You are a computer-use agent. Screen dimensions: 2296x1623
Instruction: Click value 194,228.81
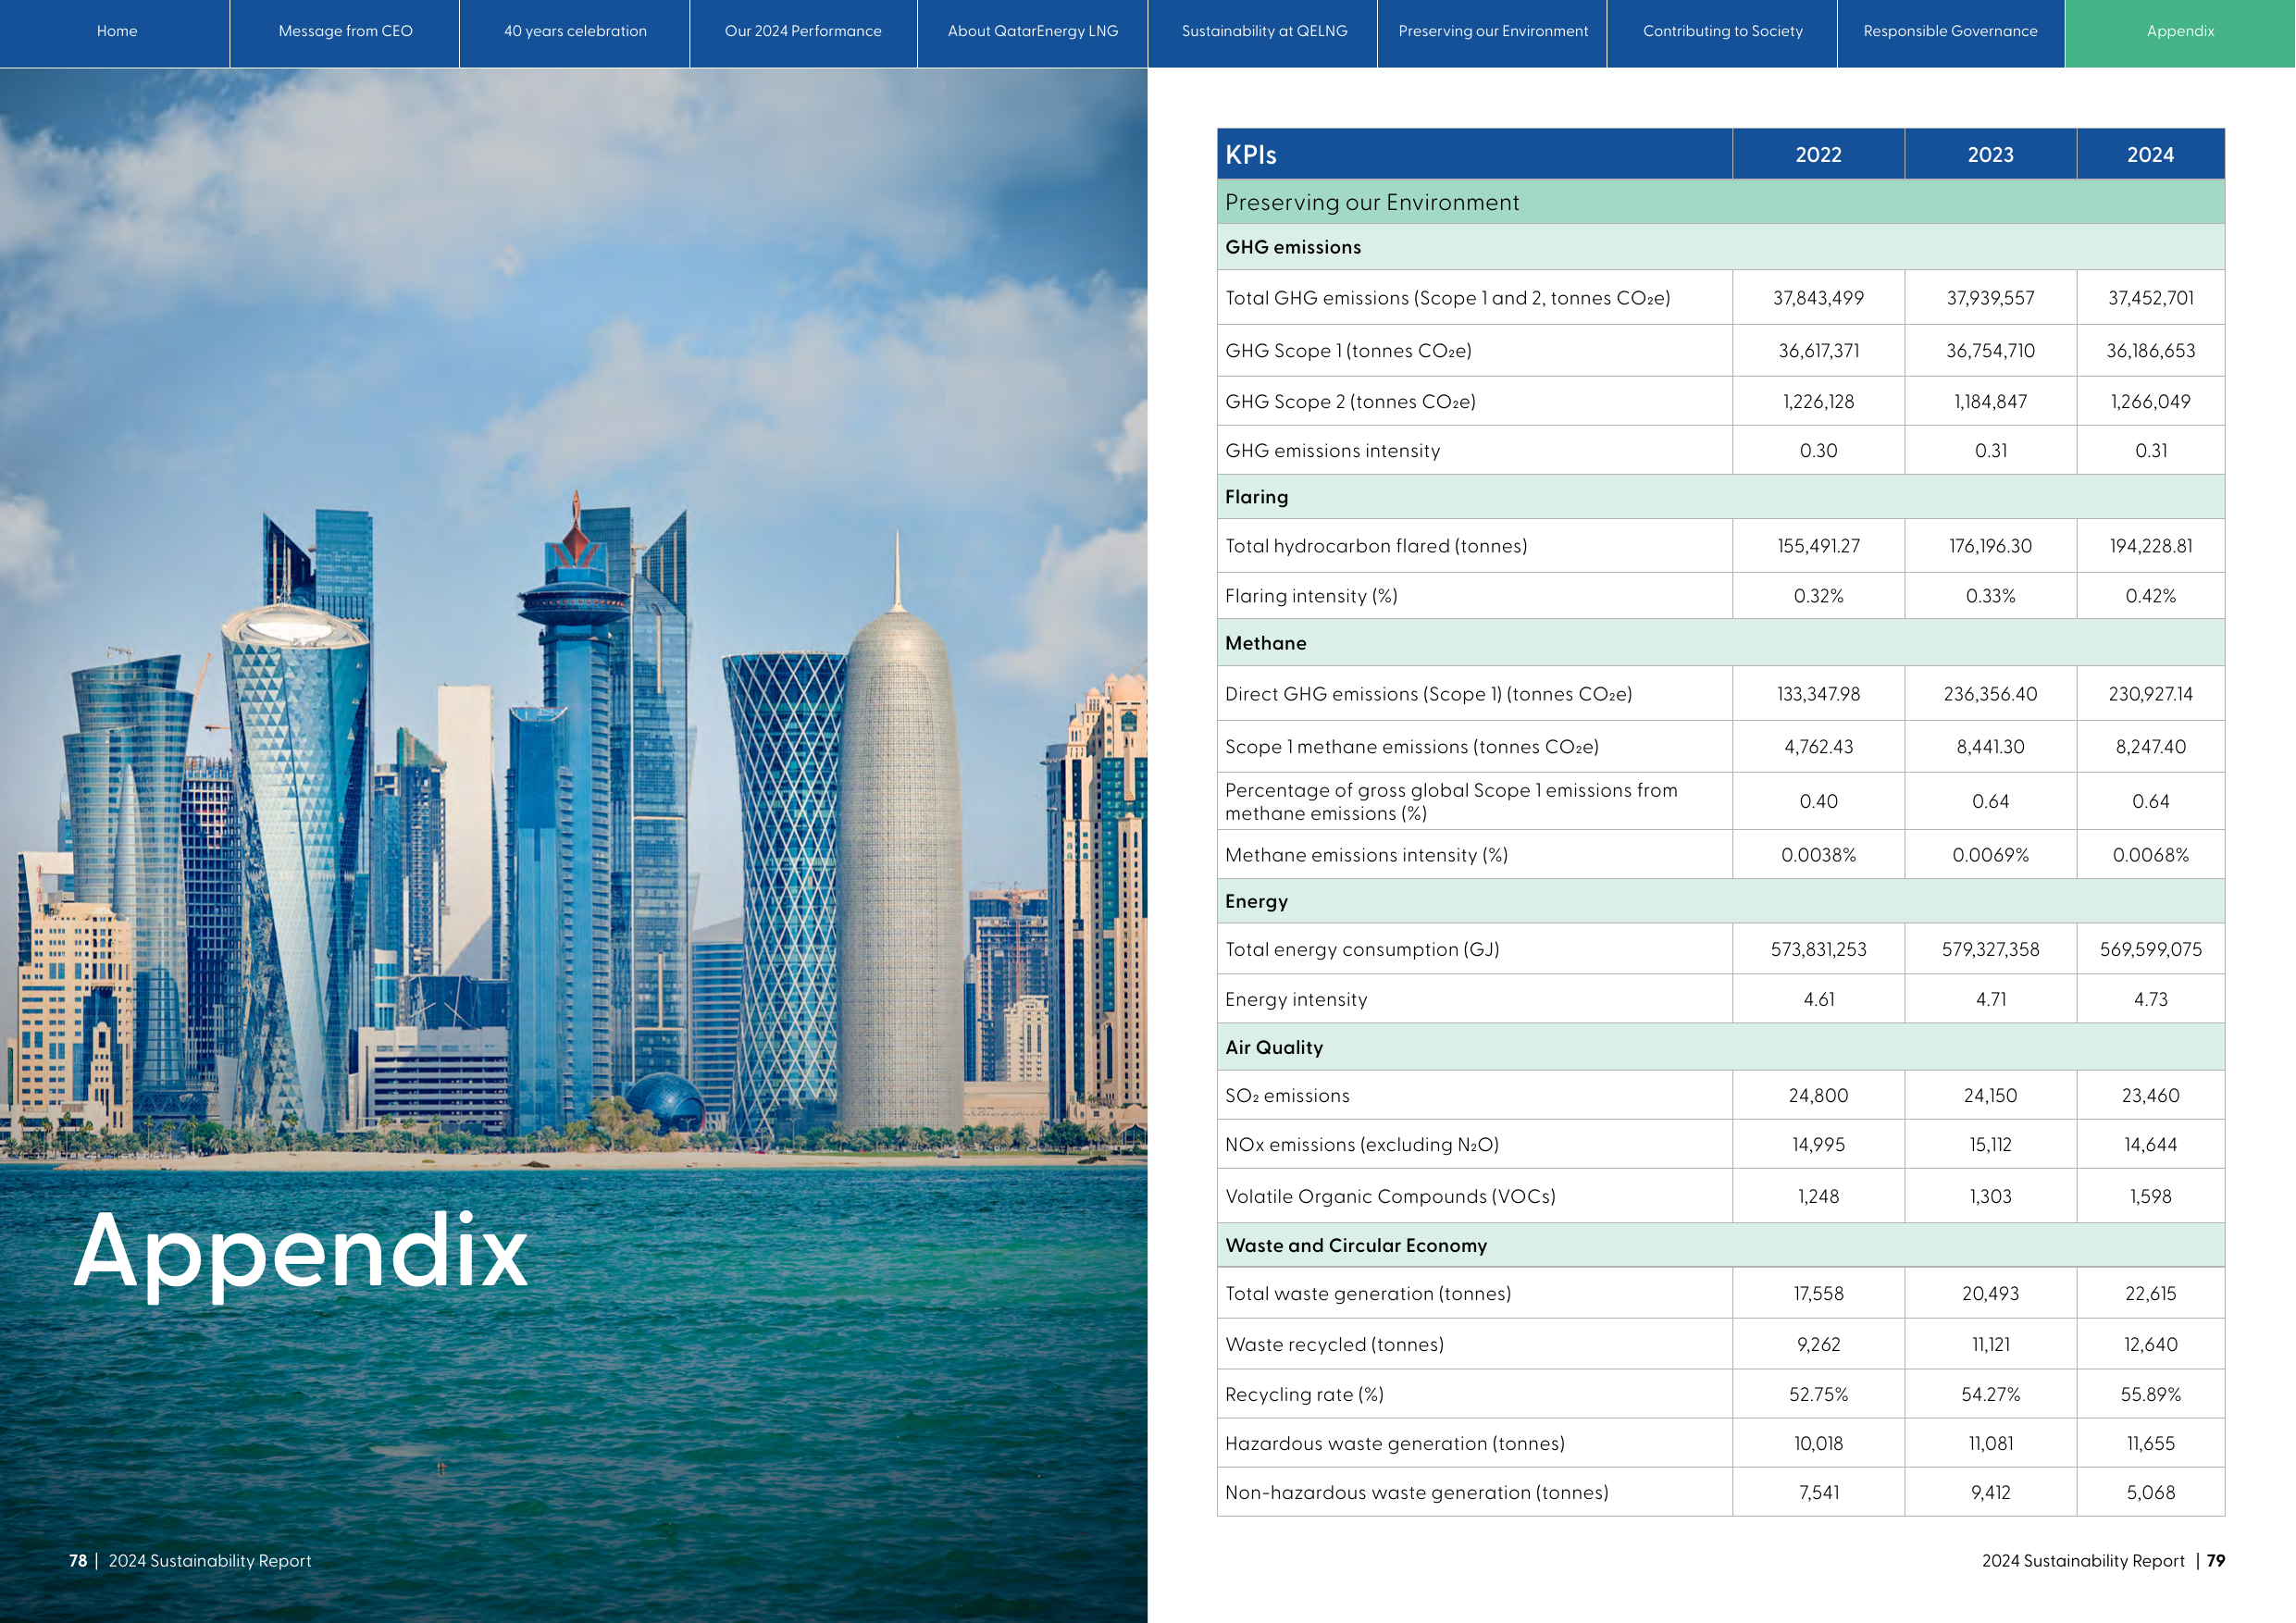pyautogui.click(x=2150, y=546)
